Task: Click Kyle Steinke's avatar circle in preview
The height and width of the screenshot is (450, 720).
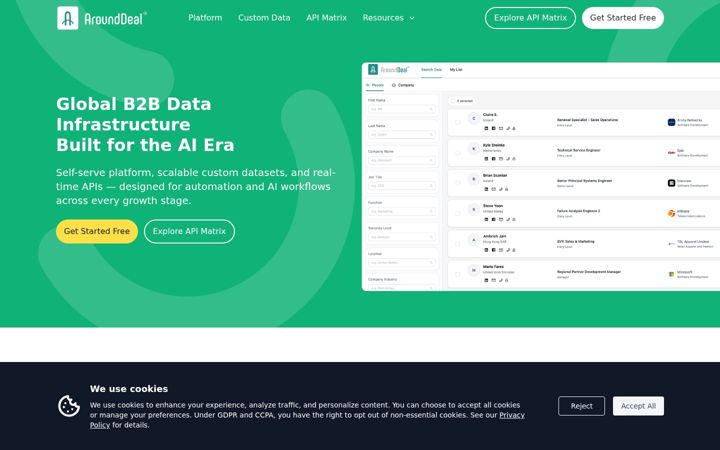Action: tap(474, 149)
